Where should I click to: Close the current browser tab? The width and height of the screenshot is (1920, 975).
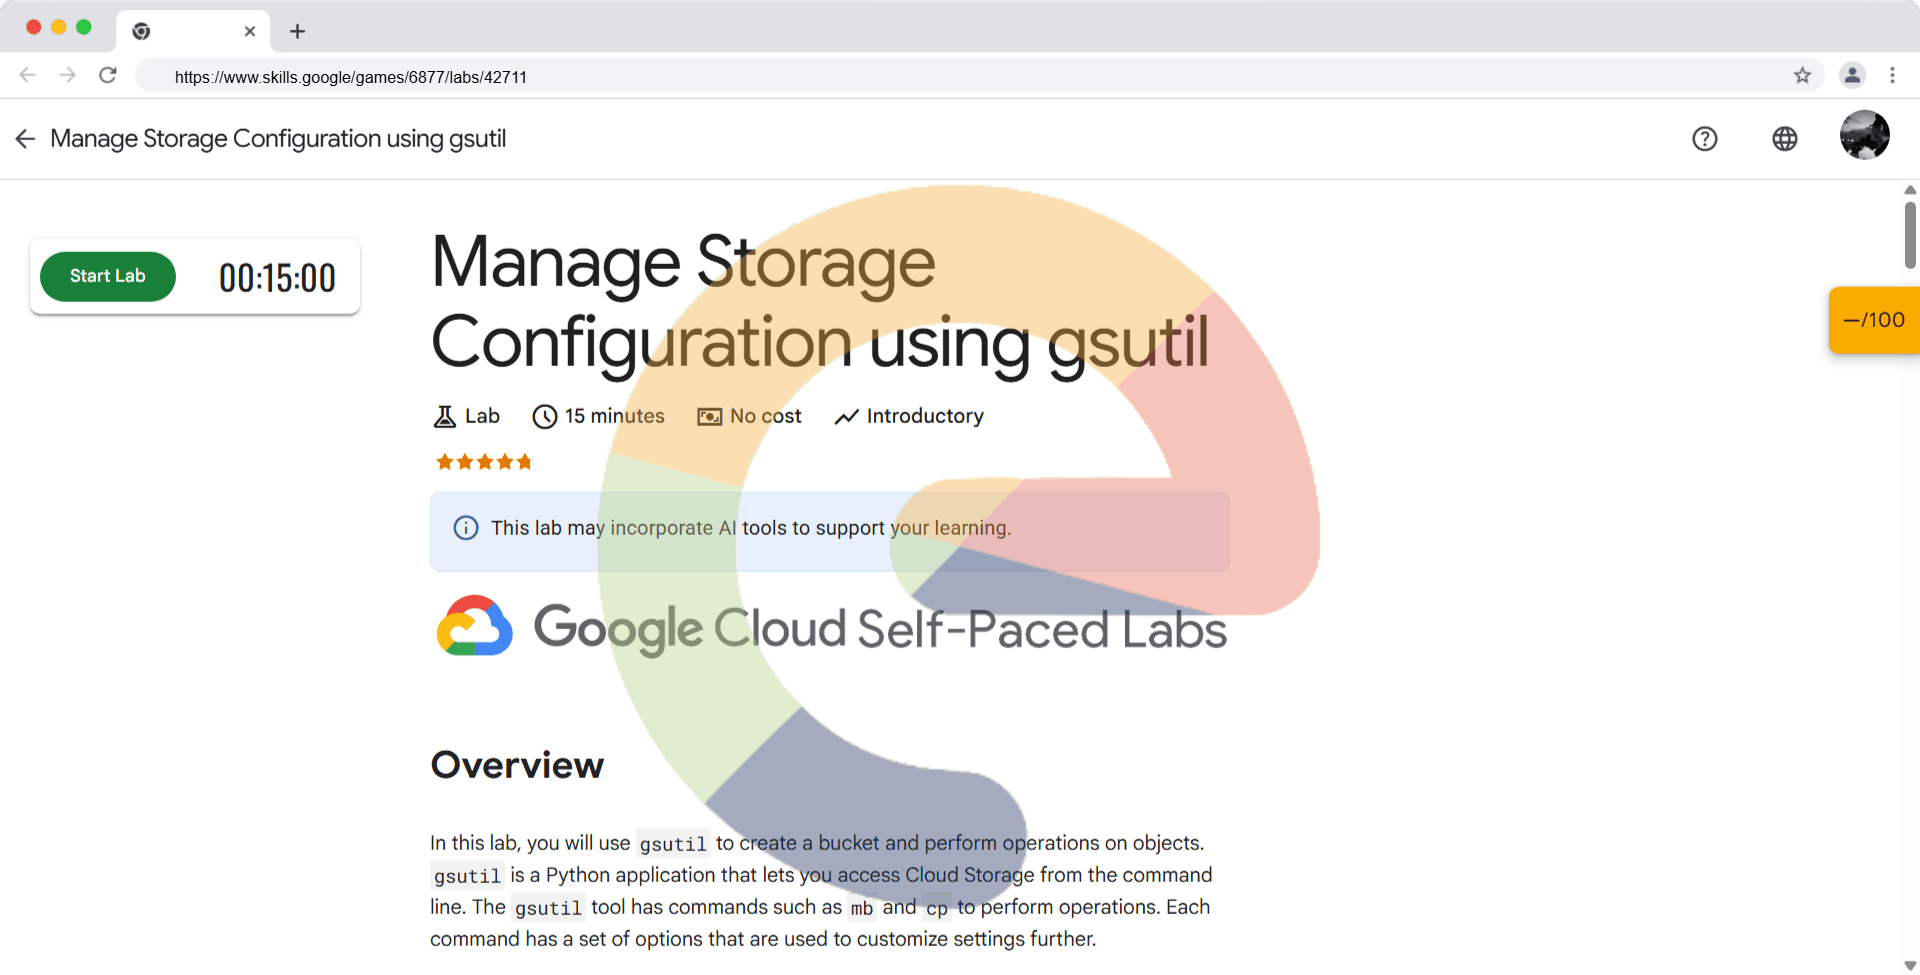(250, 31)
